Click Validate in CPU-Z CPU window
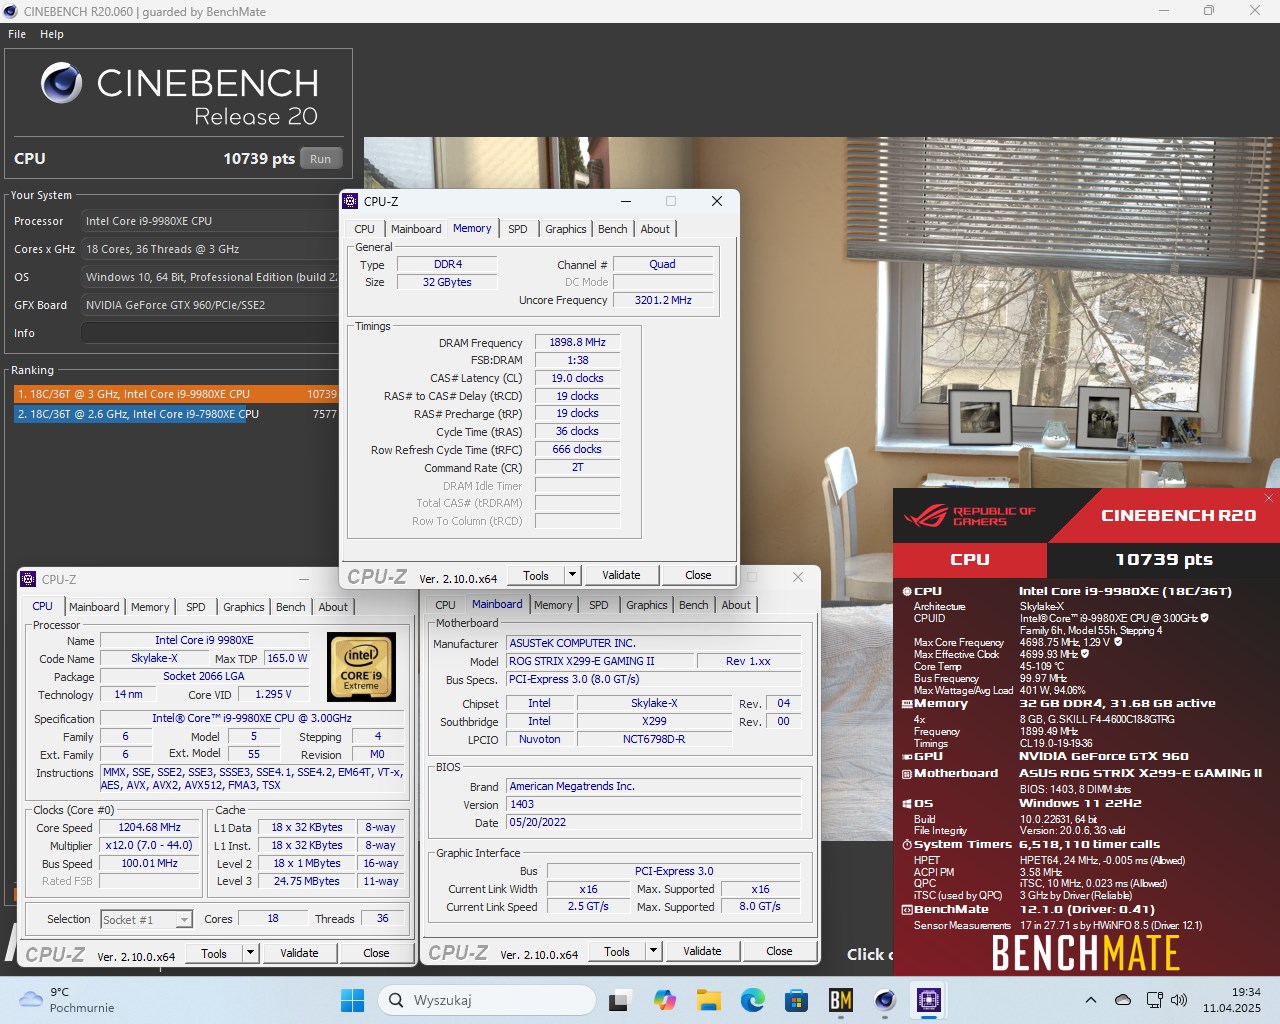This screenshot has width=1280, height=1024. 299,953
